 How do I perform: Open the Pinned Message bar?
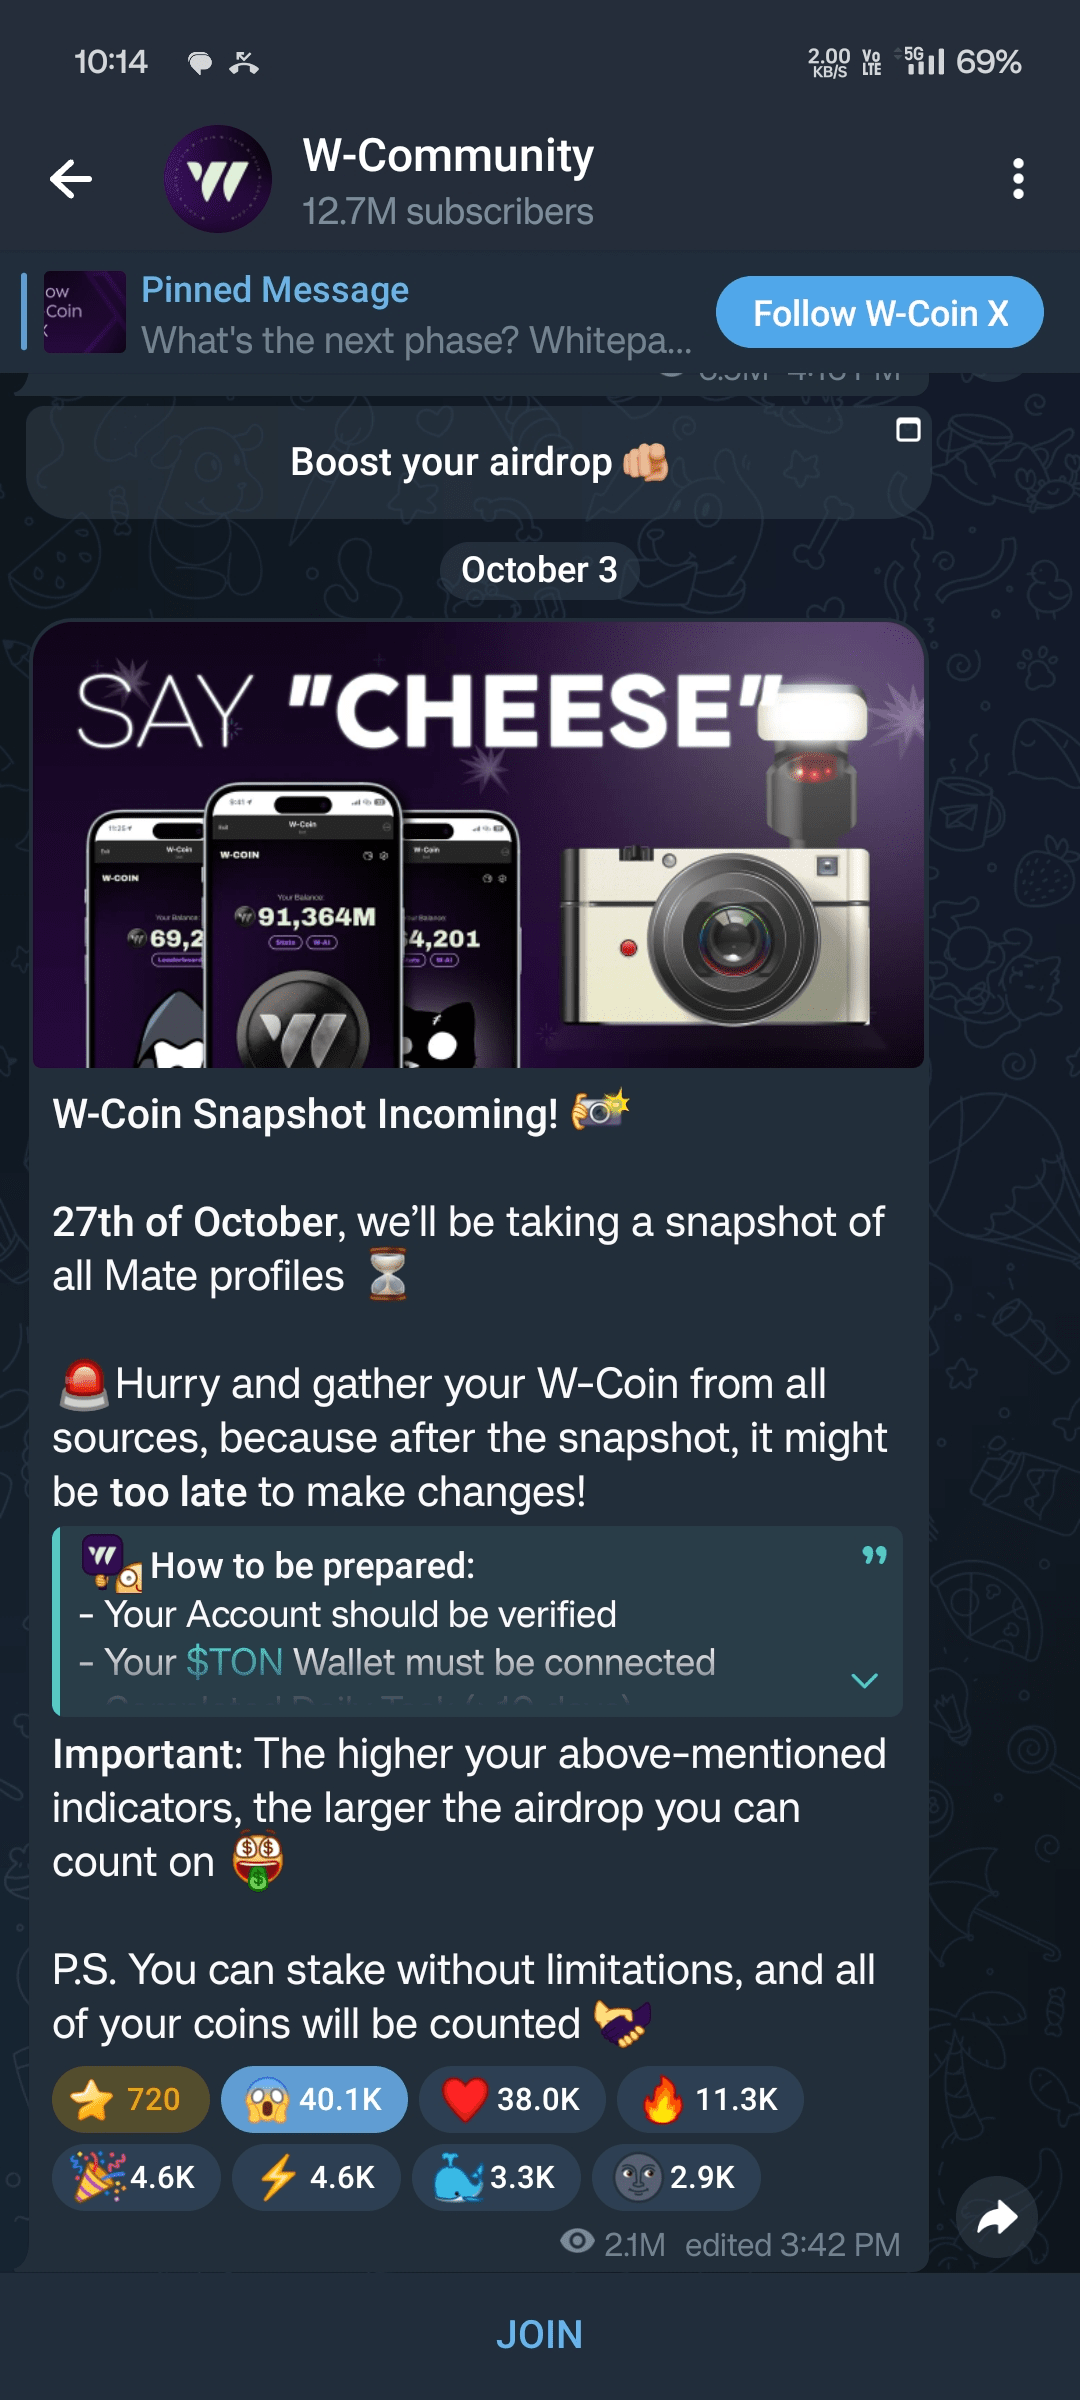point(360,313)
